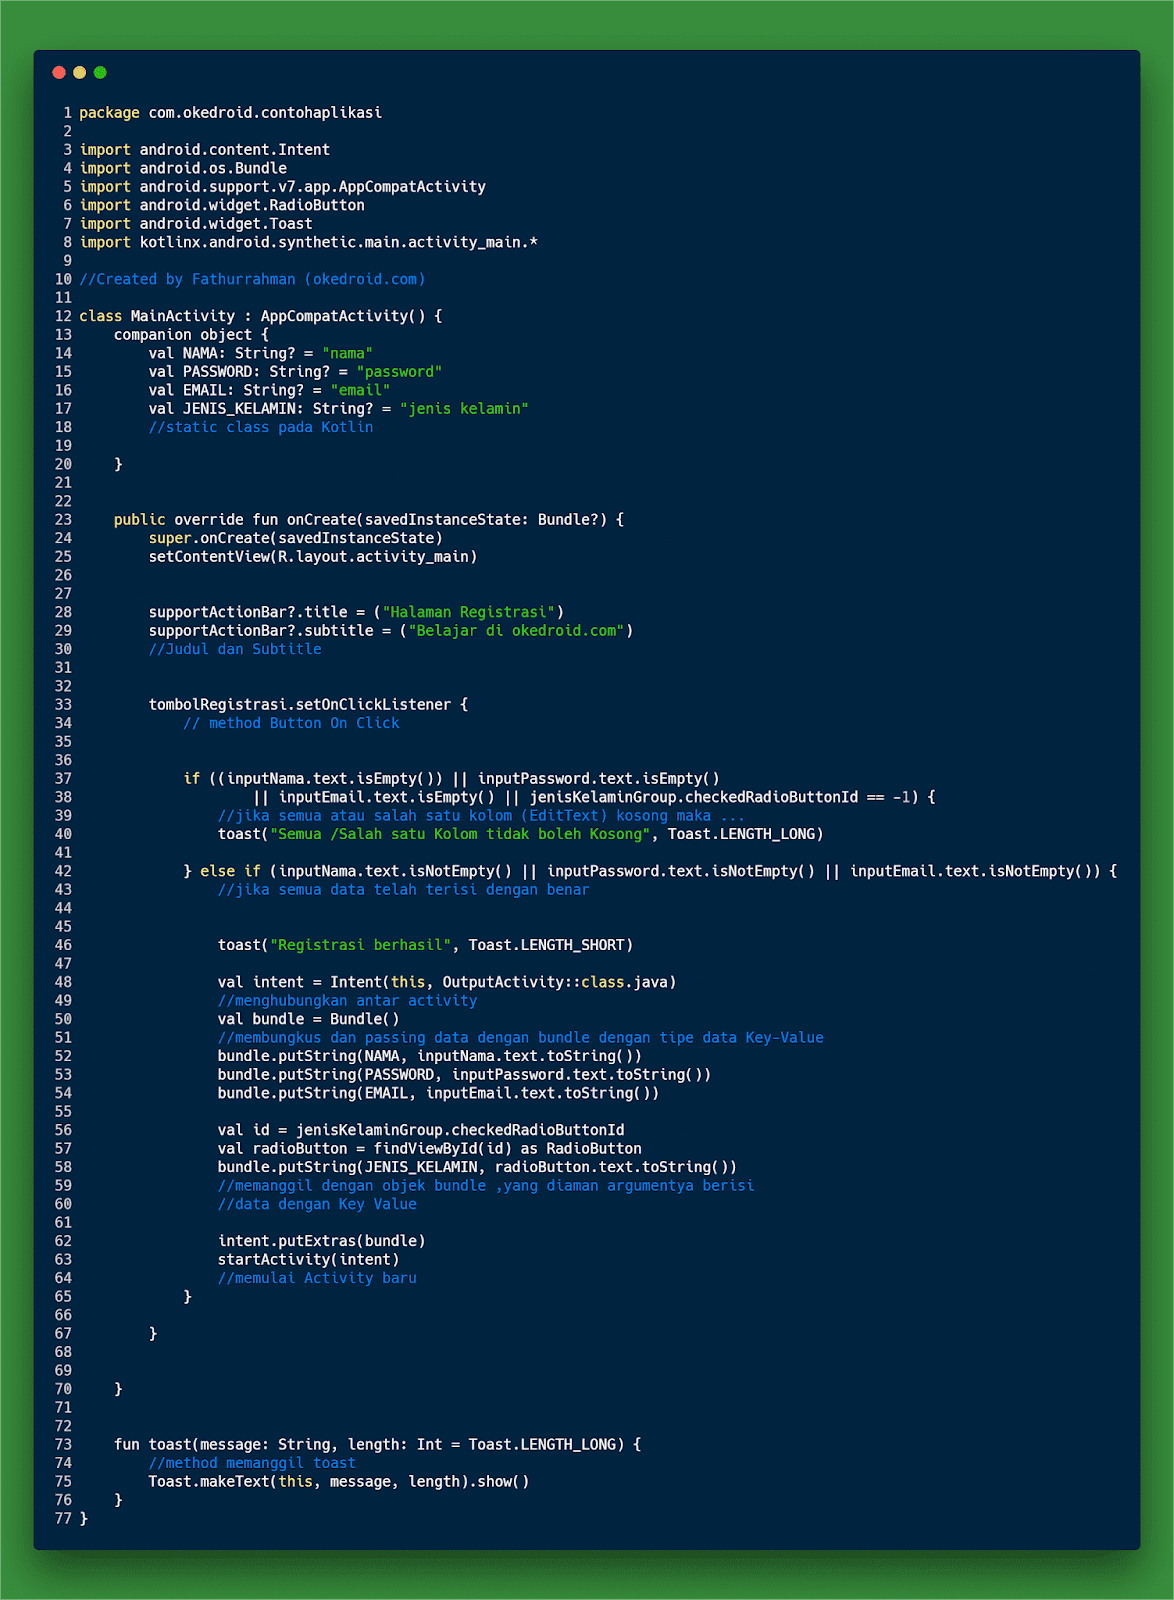Click the memulai Activity baru comment
The image size is (1174, 1600).
tap(317, 1278)
